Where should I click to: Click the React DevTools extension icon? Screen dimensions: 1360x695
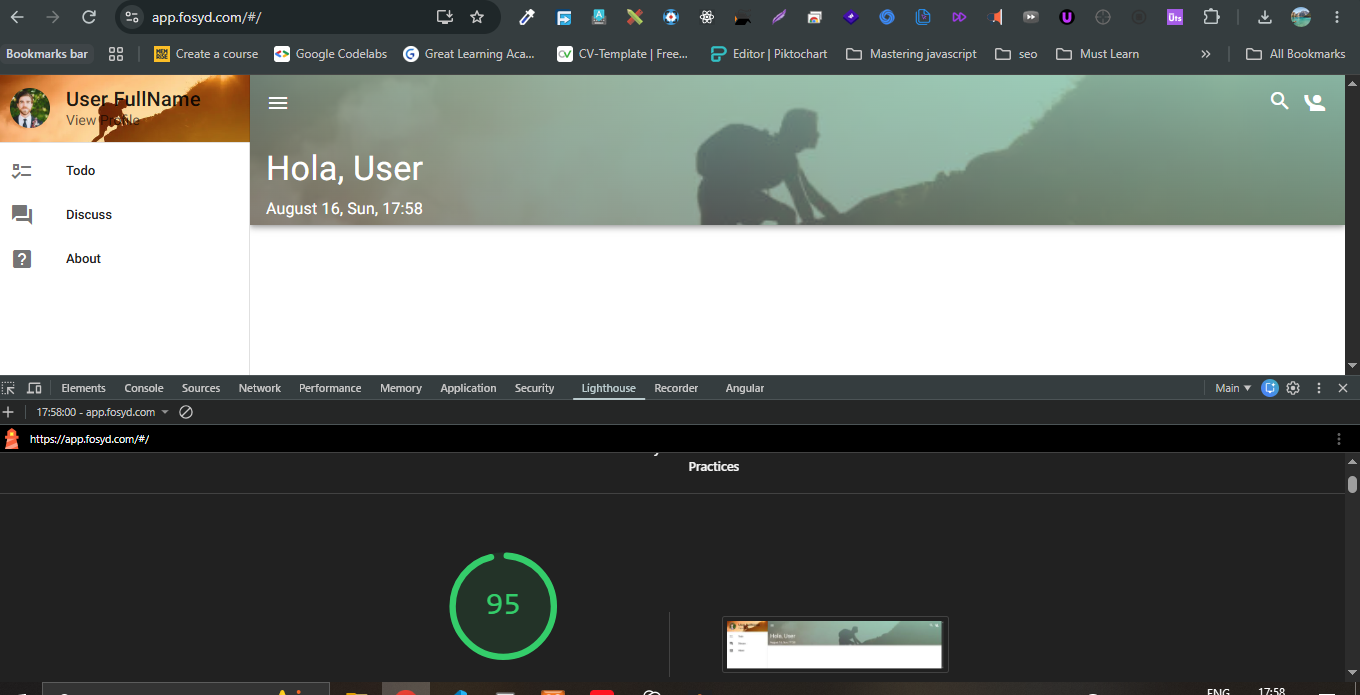[707, 17]
